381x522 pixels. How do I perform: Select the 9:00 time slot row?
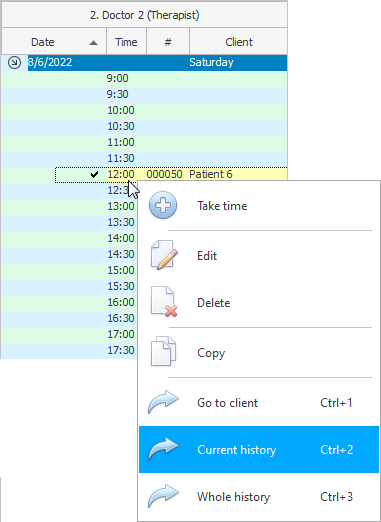coord(144,78)
